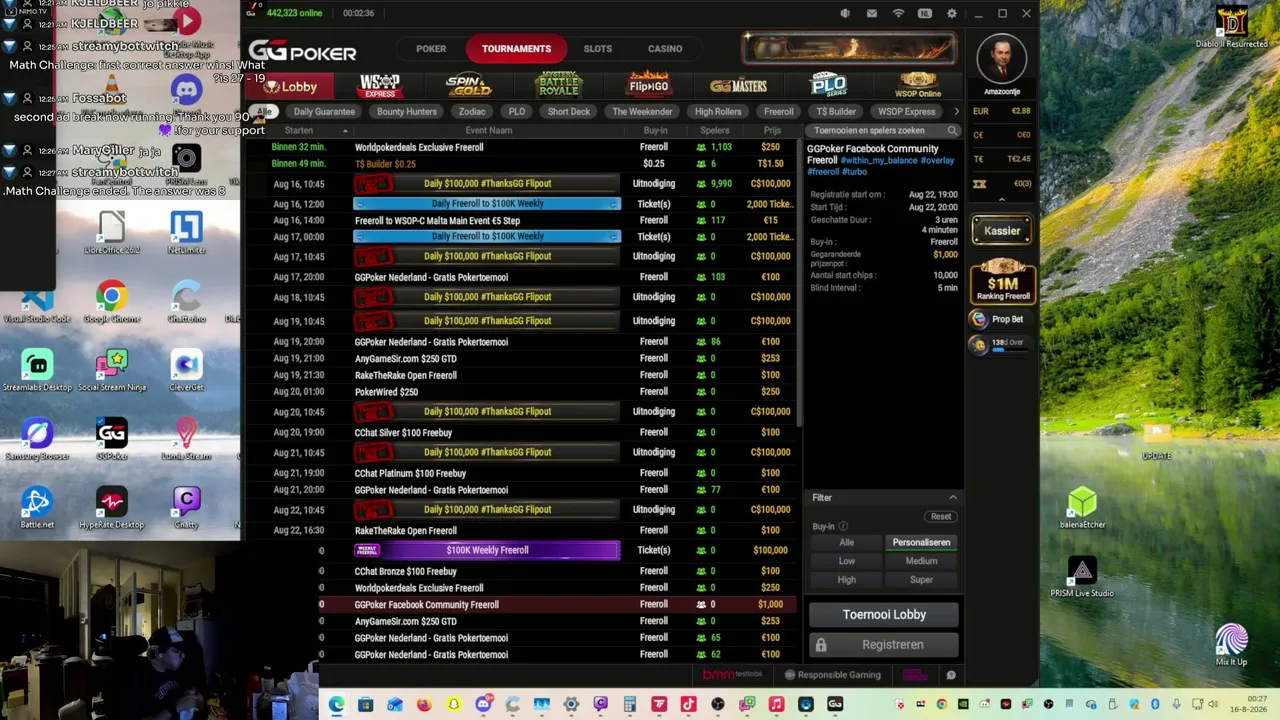This screenshot has height=720, width=1280.
Task: Open TikTok from the taskbar
Action: point(688,704)
